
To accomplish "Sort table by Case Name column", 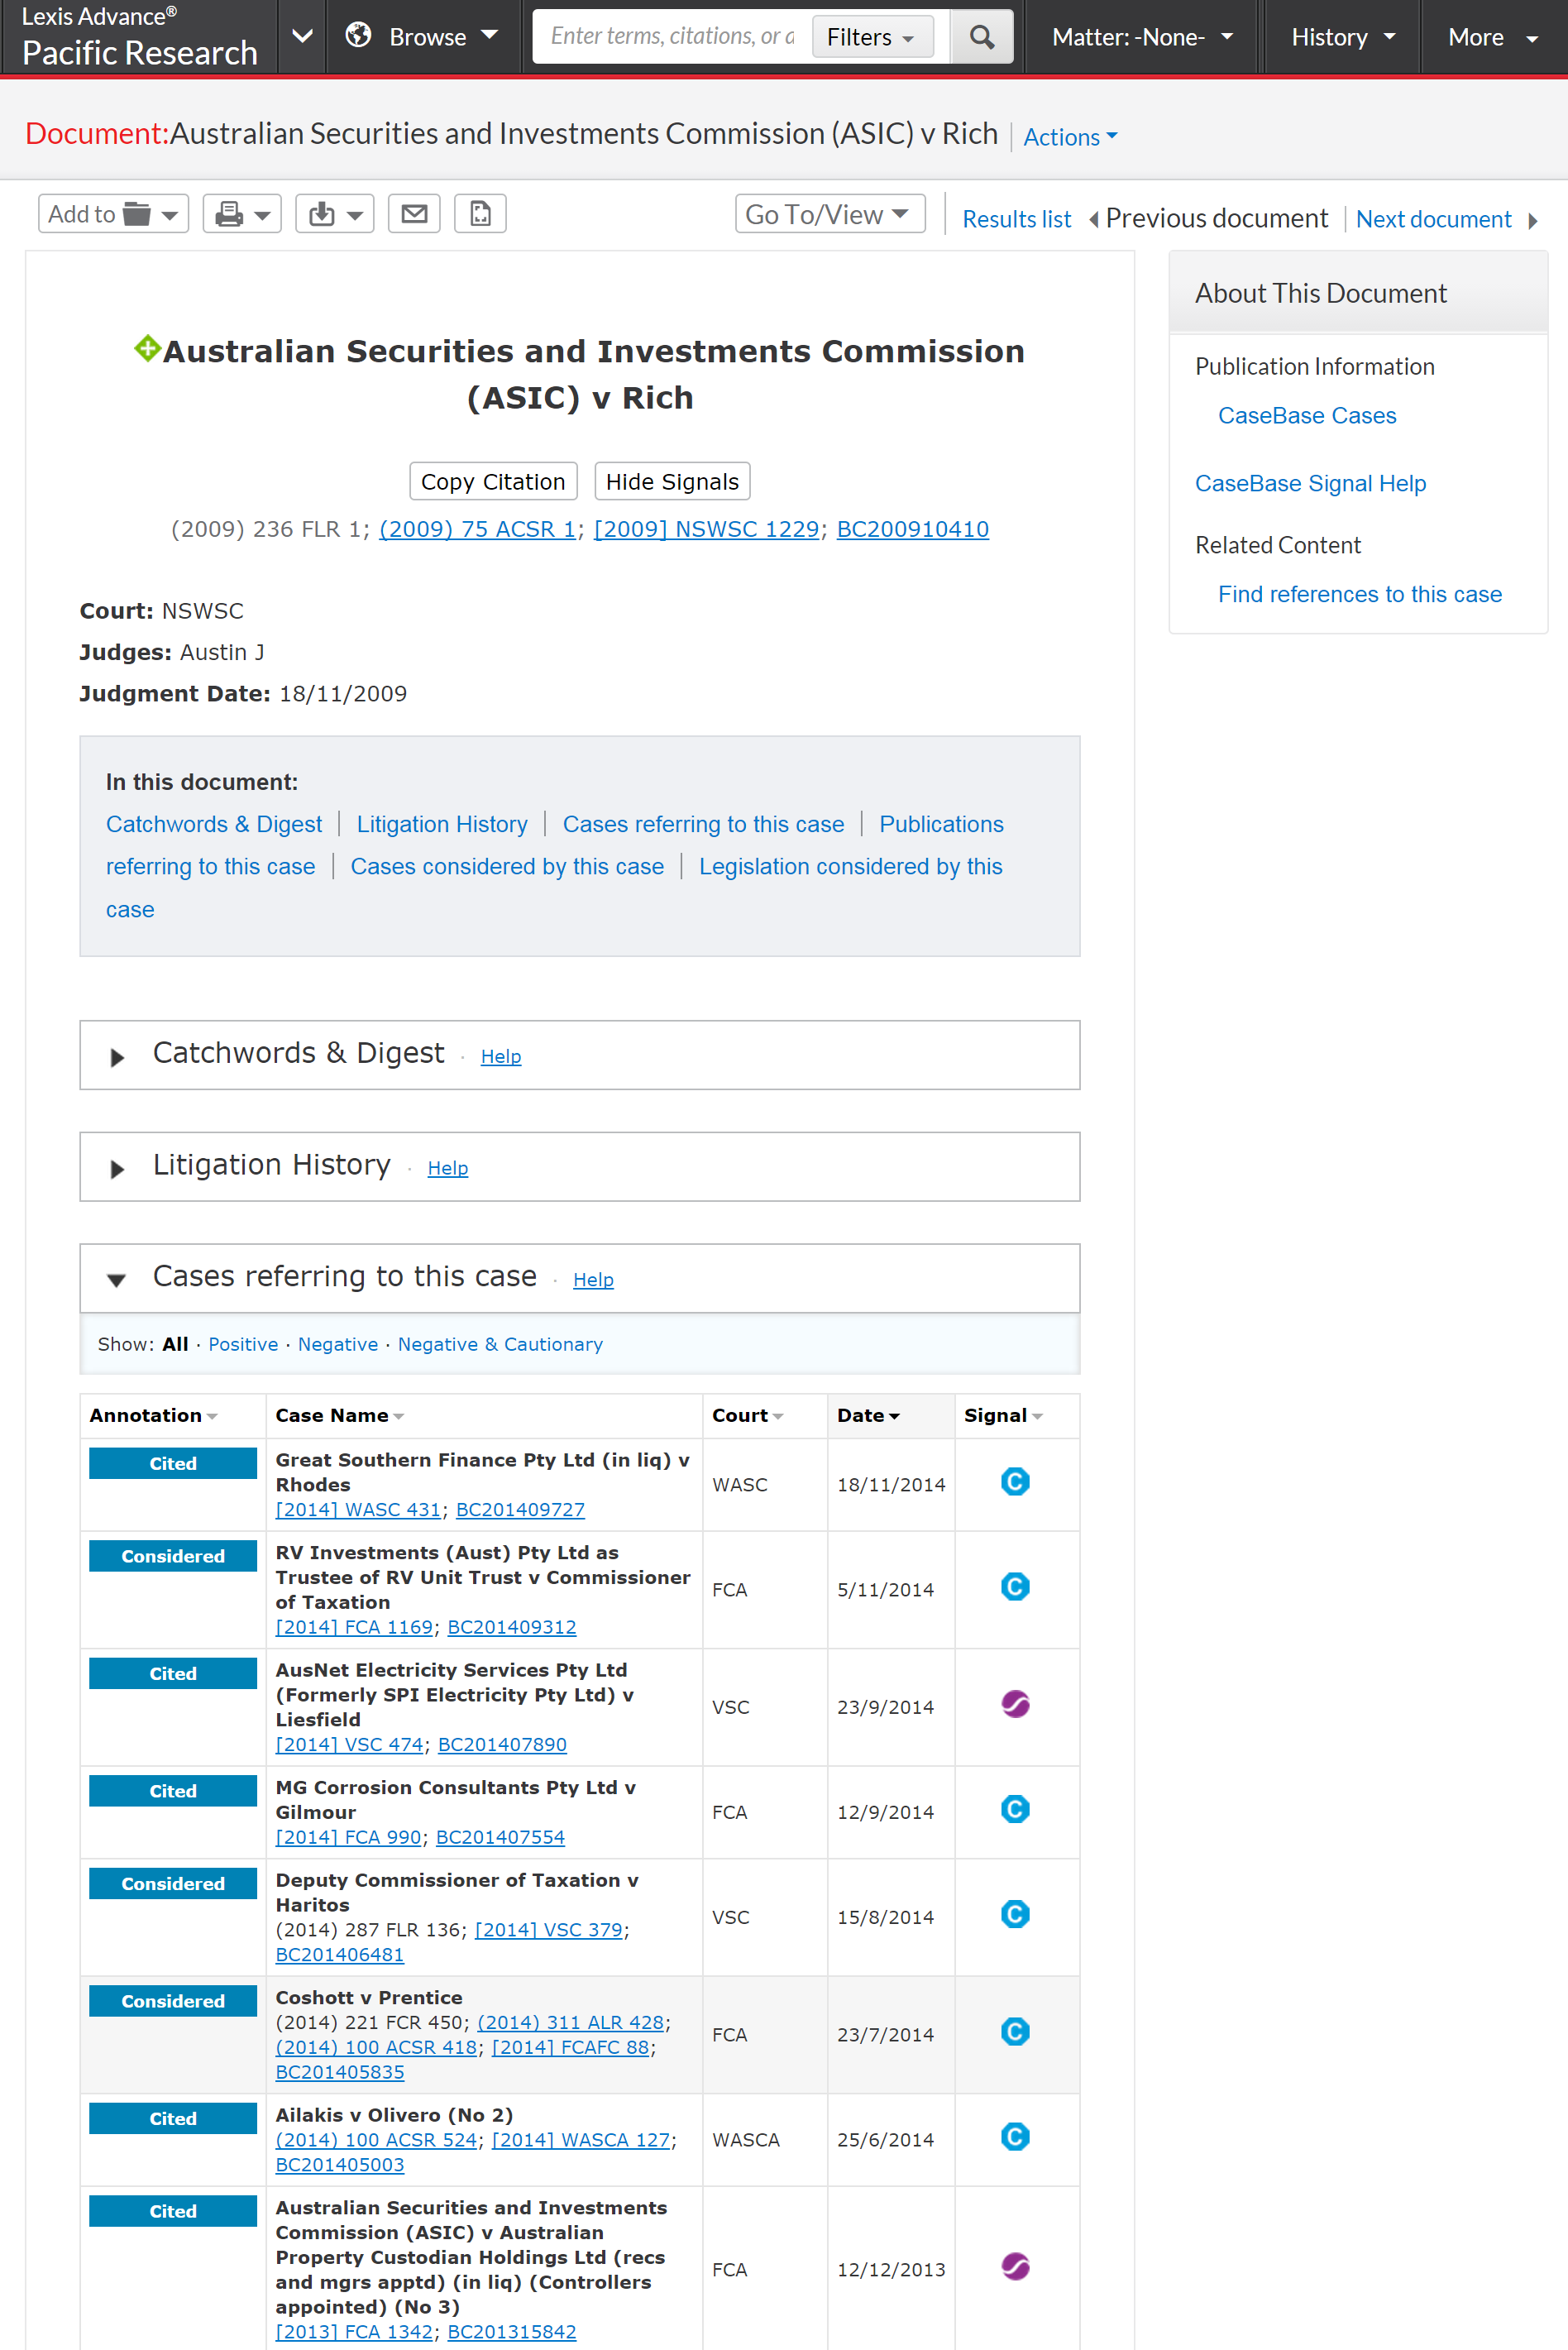I will point(340,1415).
